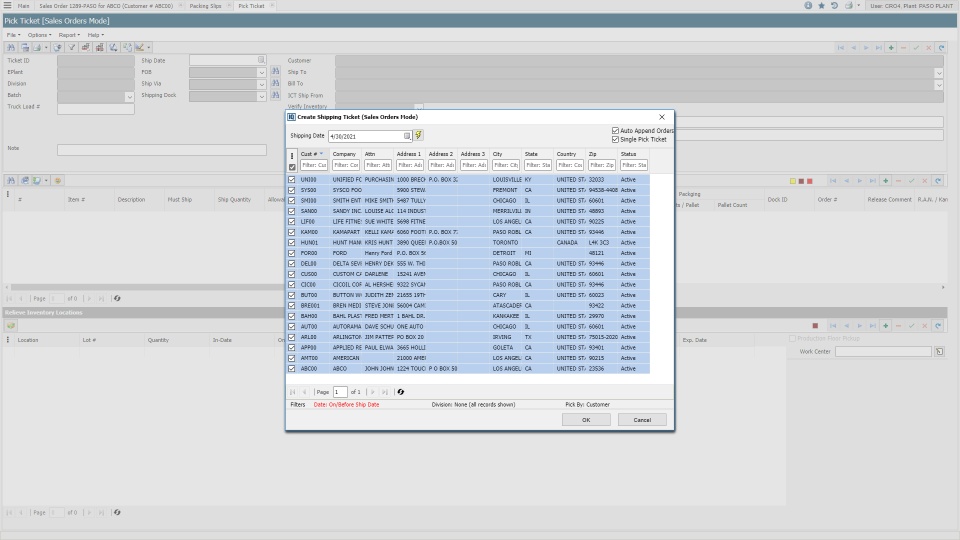Uncheck the FOR00 row checkbox
960x540 pixels.
[x=291, y=253]
